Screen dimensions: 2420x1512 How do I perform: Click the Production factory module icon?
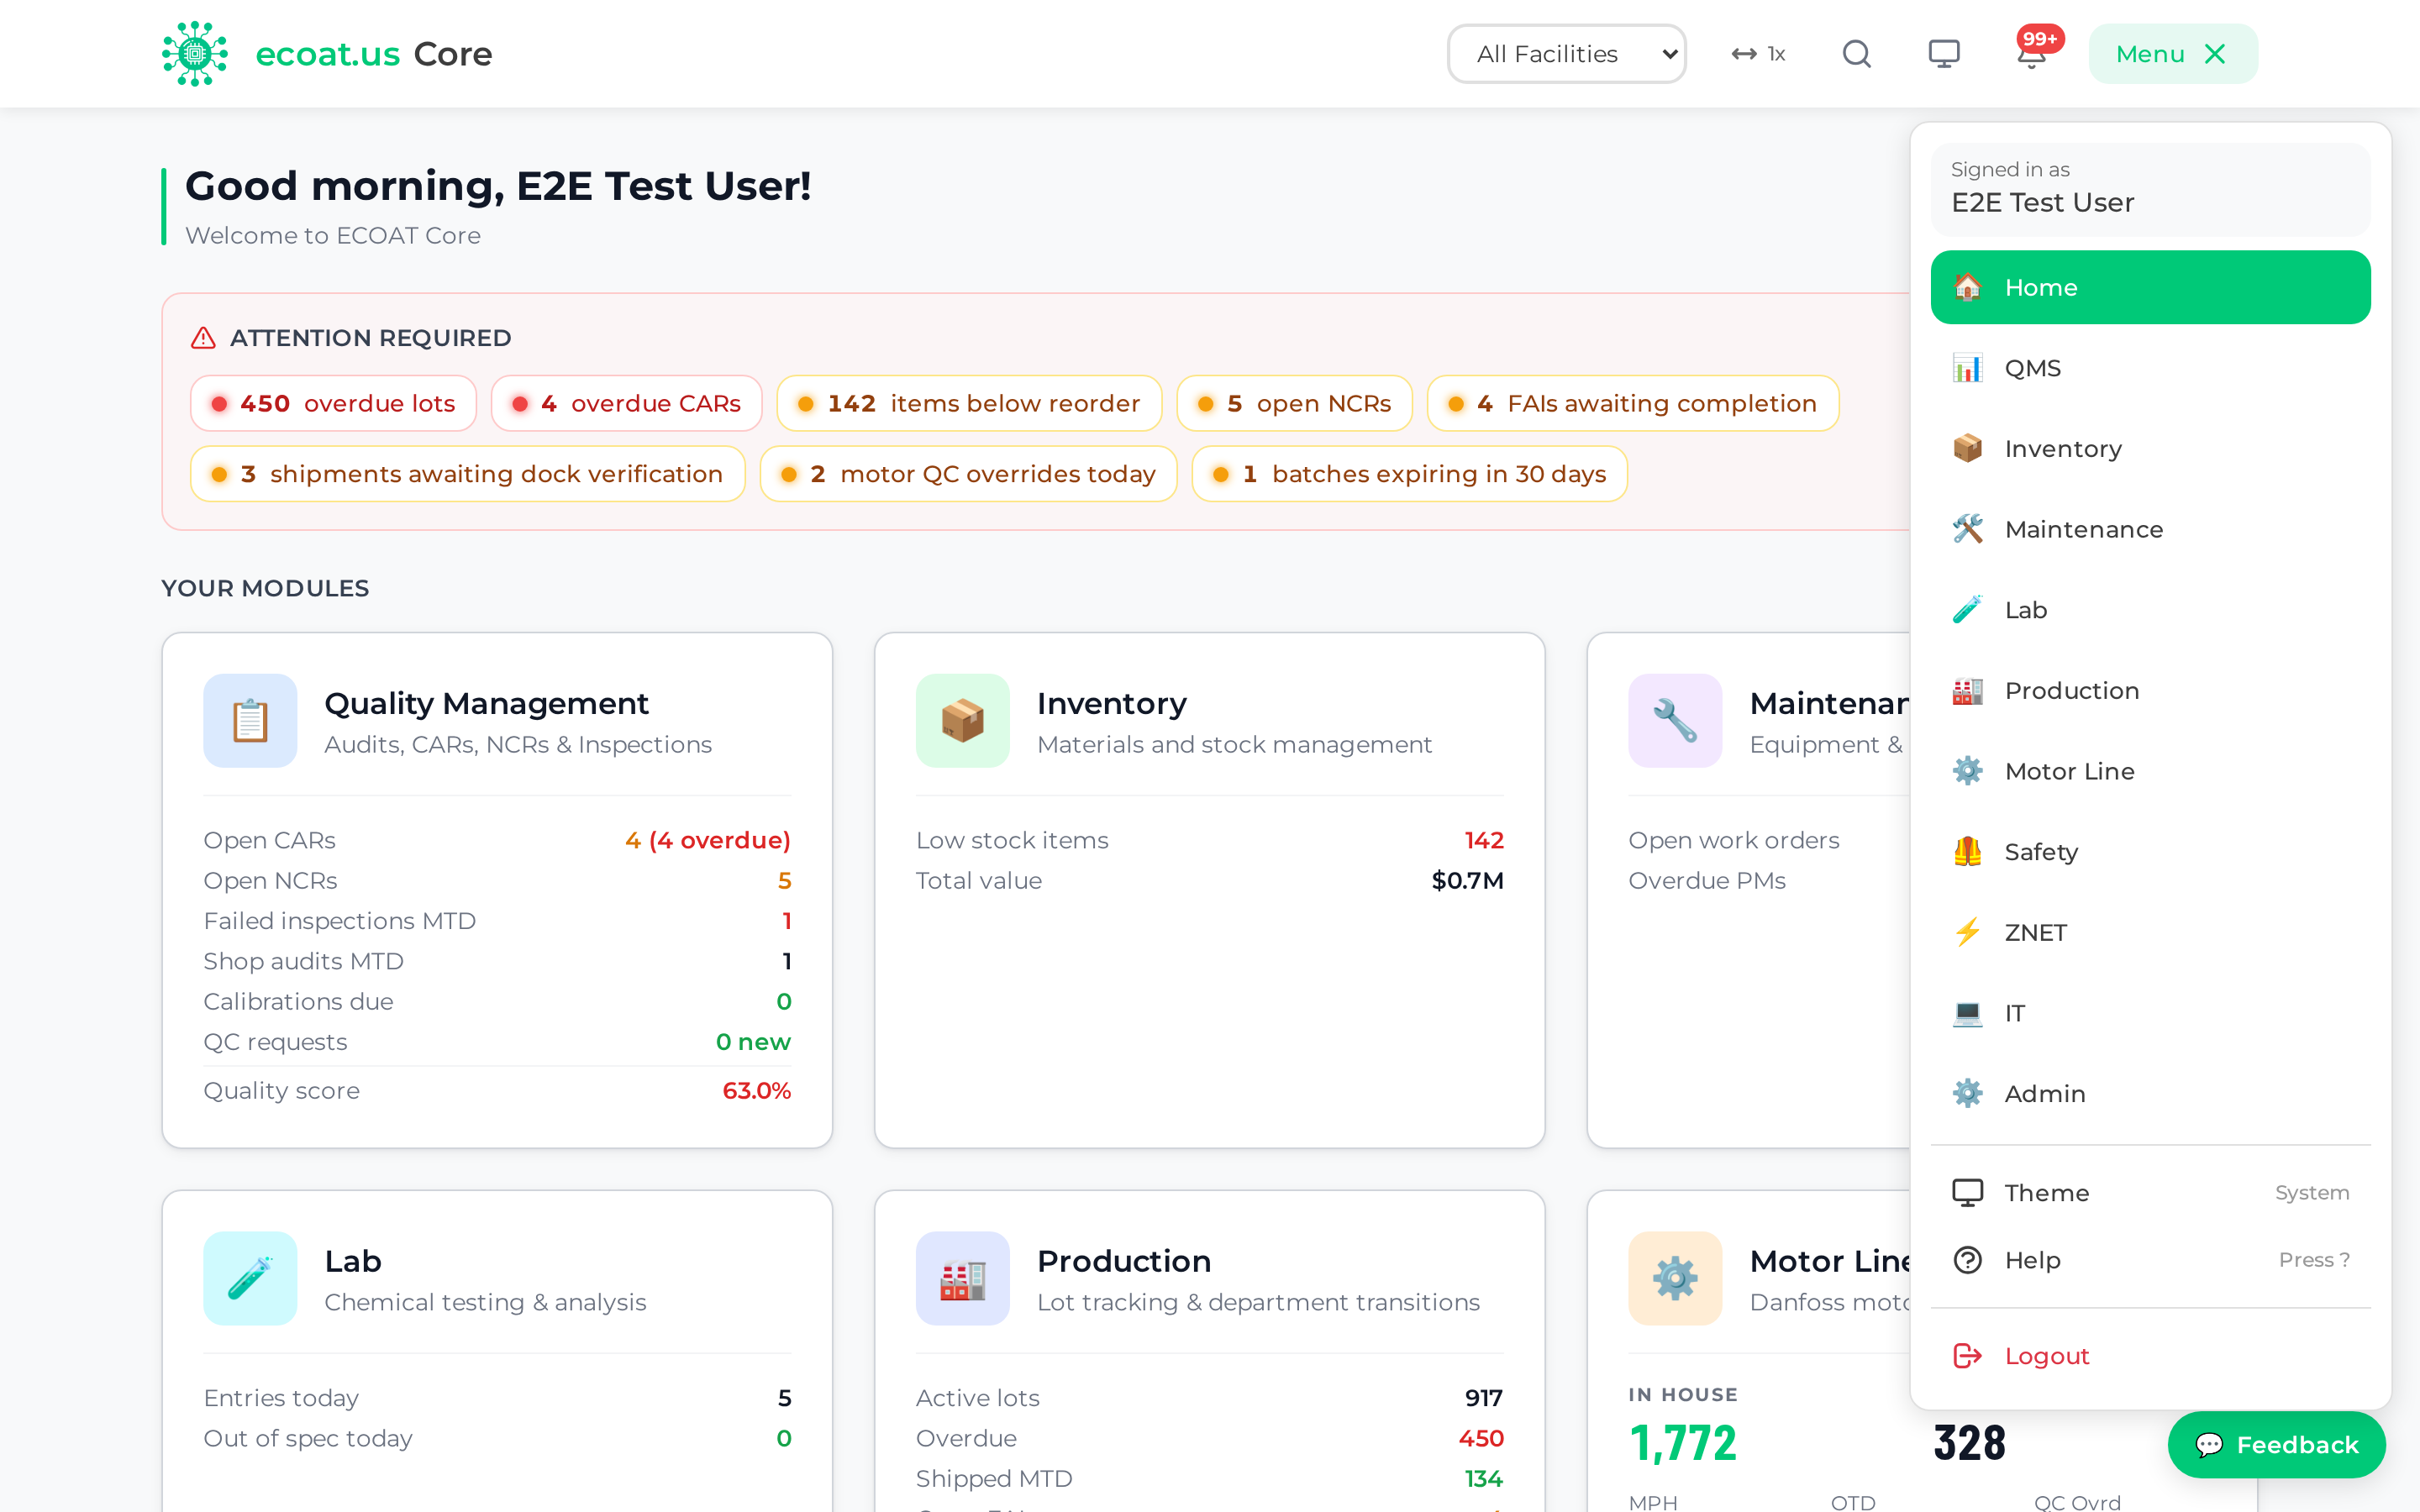pos(962,1278)
